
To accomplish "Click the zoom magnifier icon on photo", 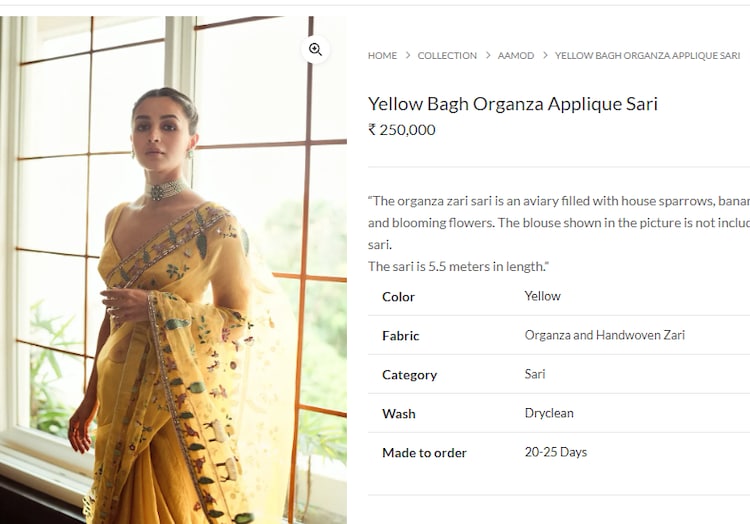I will [x=315, y=49].
